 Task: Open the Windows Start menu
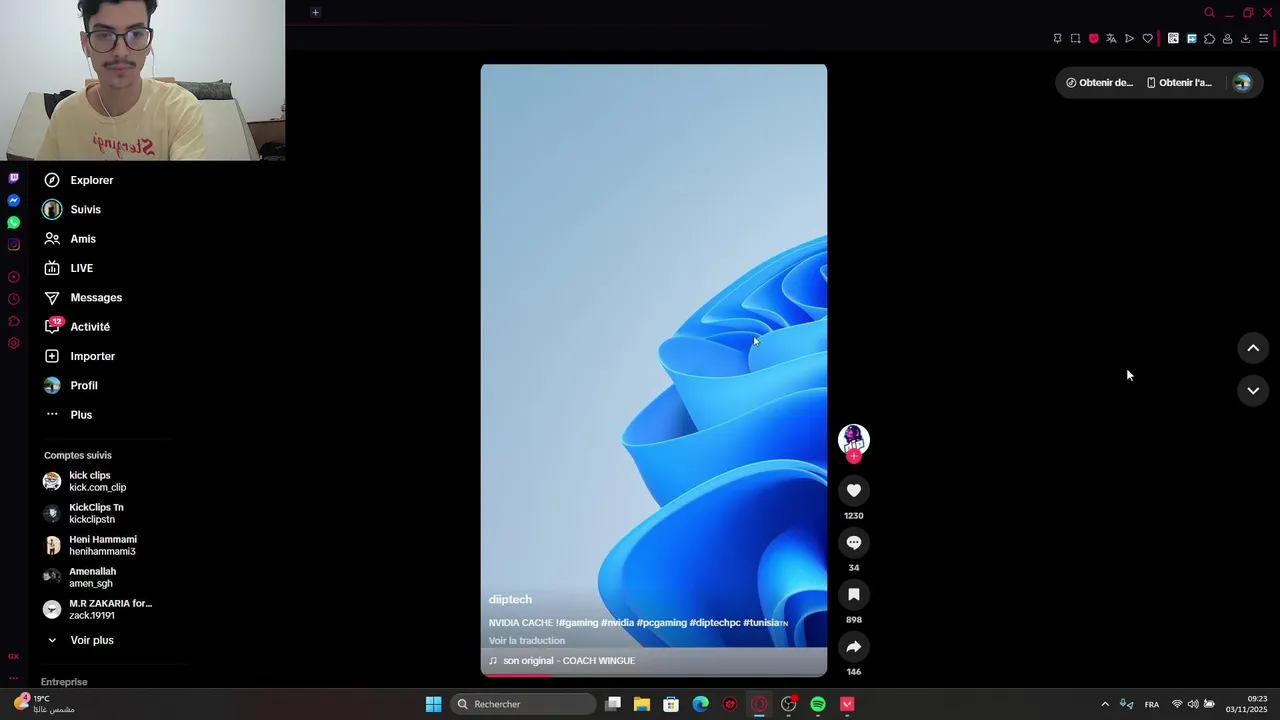coord(433,704)
